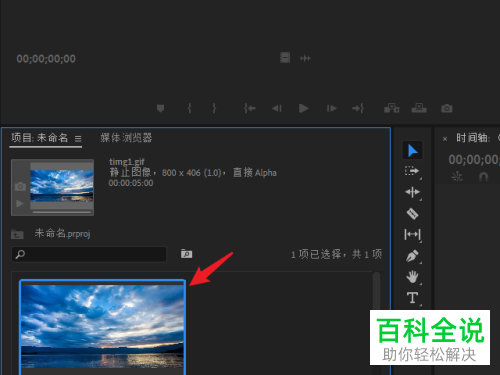Screen dimensions: 500x375
Task: Click the preview thumbnail scrub bar
Action: point(62,212)
